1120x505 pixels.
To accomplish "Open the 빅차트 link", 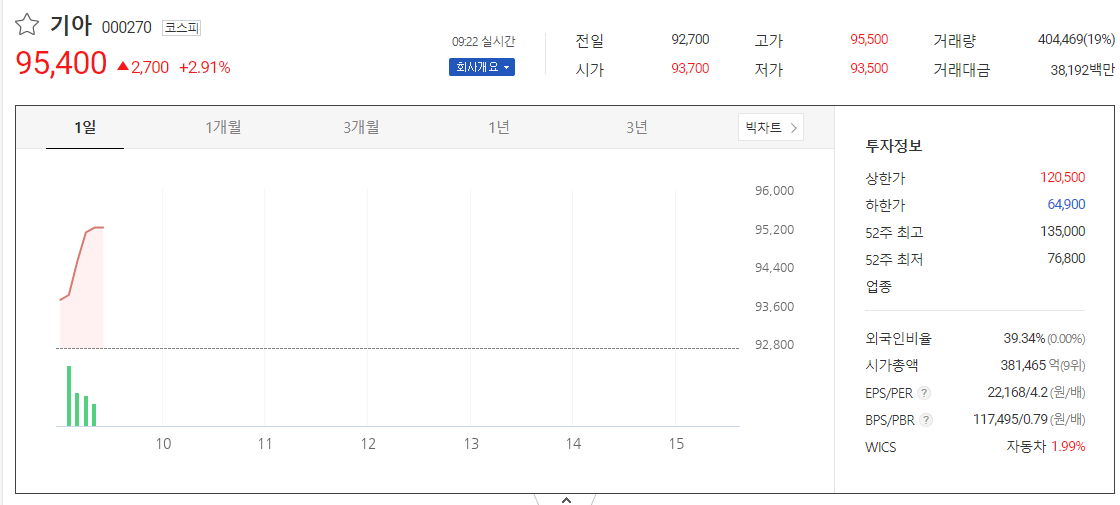I will [771, 128].
